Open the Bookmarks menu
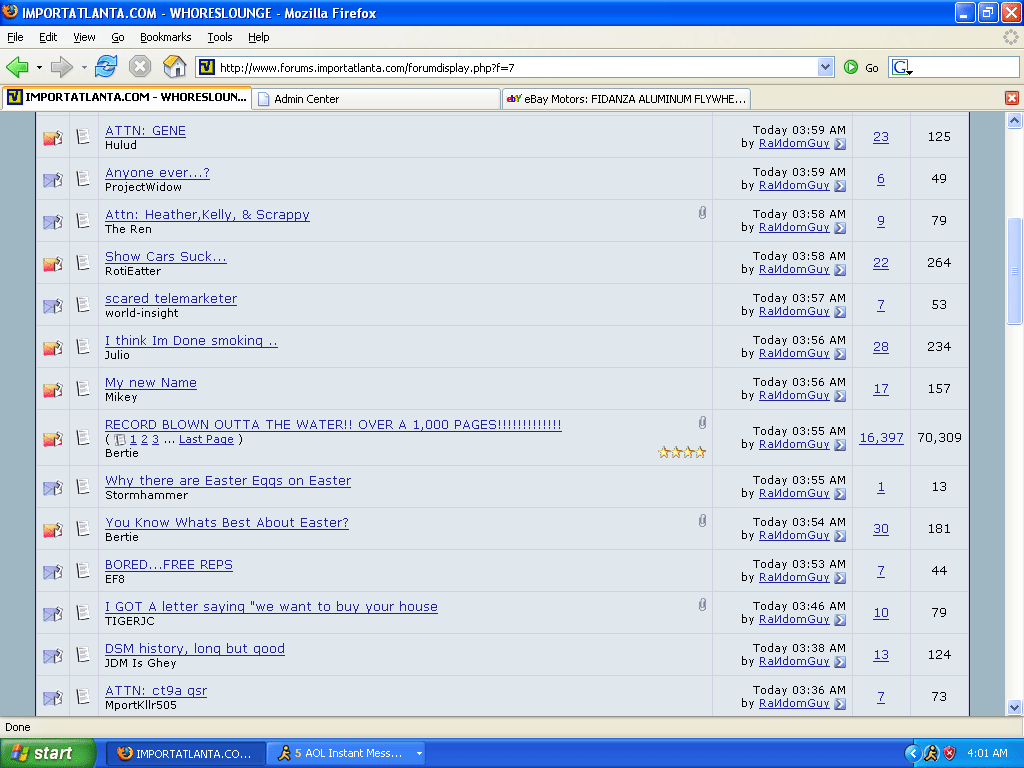This screenshot has width=1024, height=768. [x=165, y=37]
